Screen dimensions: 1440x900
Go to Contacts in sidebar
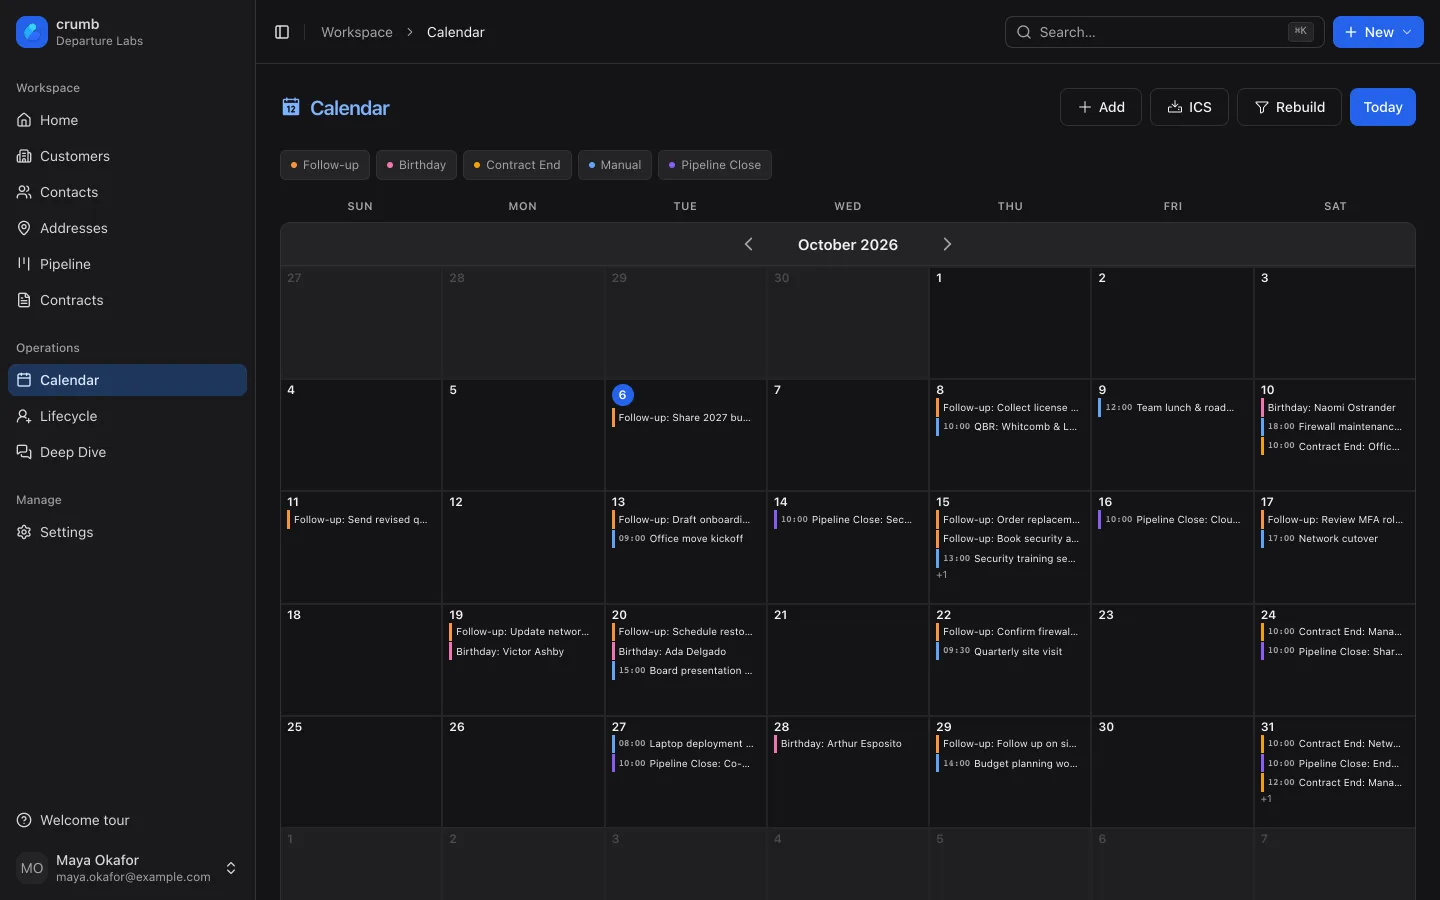tap(127, 192)
